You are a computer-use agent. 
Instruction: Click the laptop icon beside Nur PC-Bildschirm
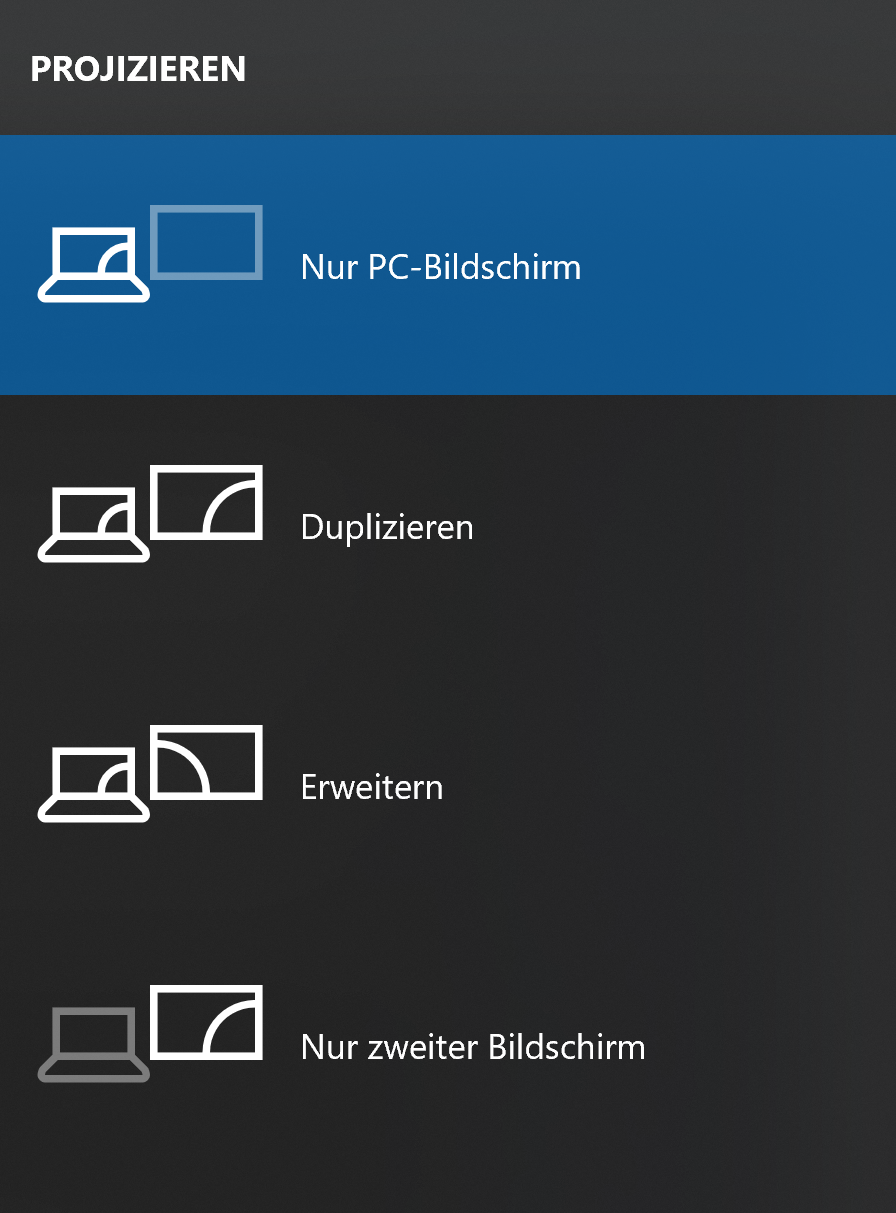(93, 265)
